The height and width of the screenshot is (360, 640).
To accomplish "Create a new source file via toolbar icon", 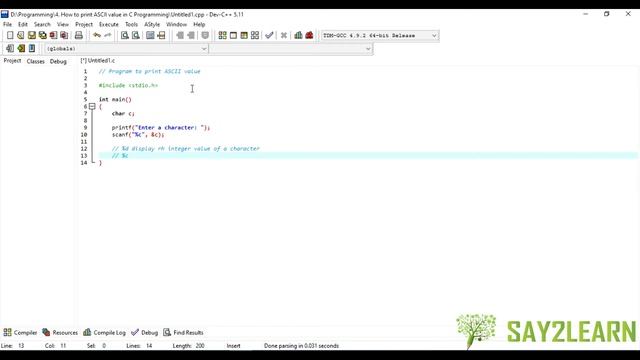I will coord(10,36).
